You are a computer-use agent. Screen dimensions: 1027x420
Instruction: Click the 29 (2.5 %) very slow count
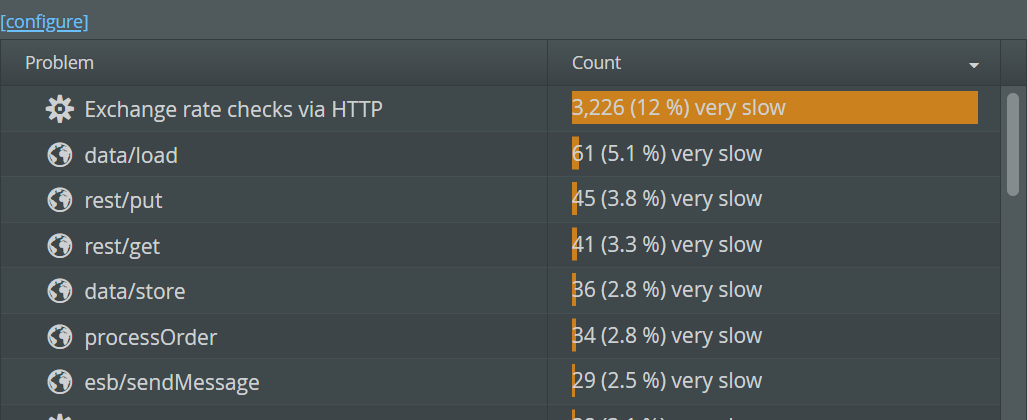[667, 381]
